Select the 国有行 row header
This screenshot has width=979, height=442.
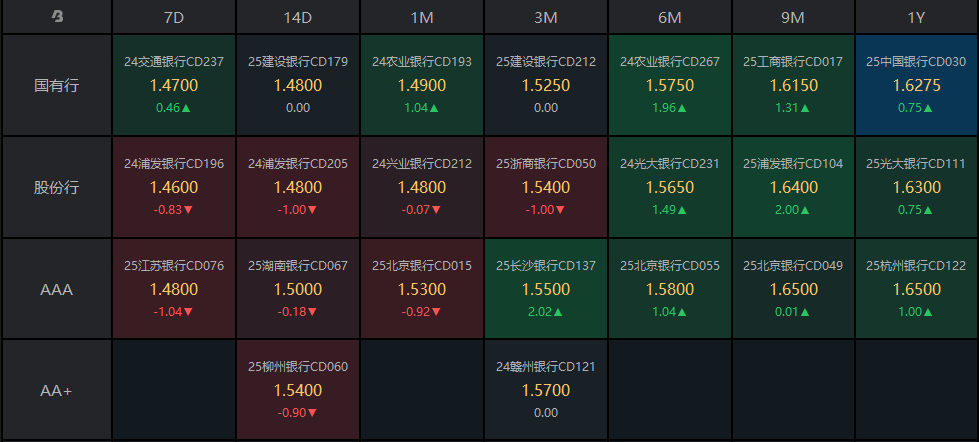click(x=57, y=85)
